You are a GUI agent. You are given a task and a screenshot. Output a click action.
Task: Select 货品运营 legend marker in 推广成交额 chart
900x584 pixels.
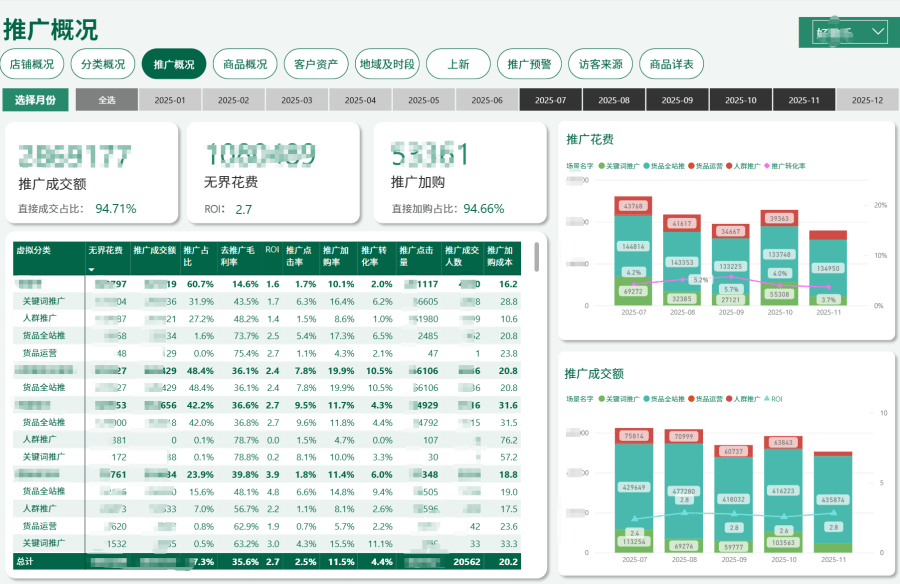(692, 398)
